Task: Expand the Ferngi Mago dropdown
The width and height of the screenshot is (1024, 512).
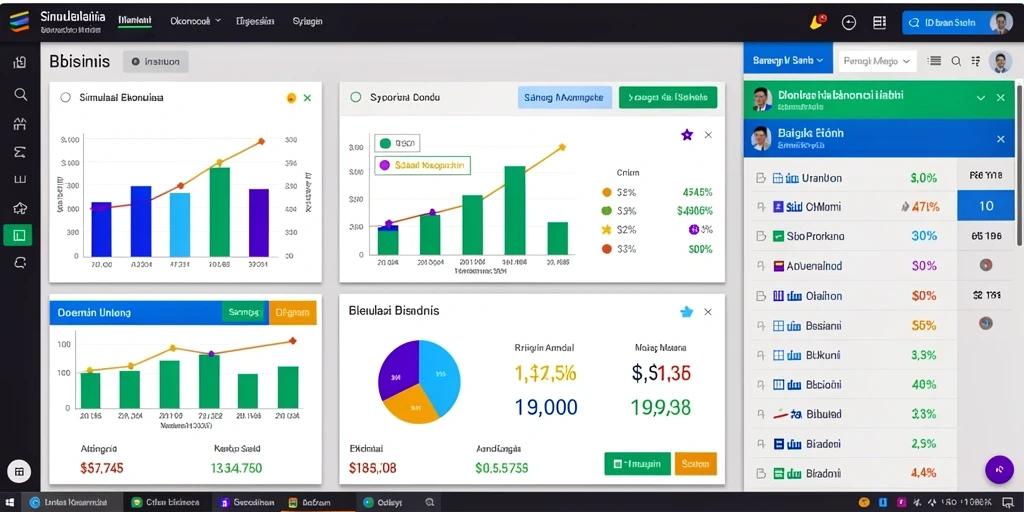Action: 877,61
